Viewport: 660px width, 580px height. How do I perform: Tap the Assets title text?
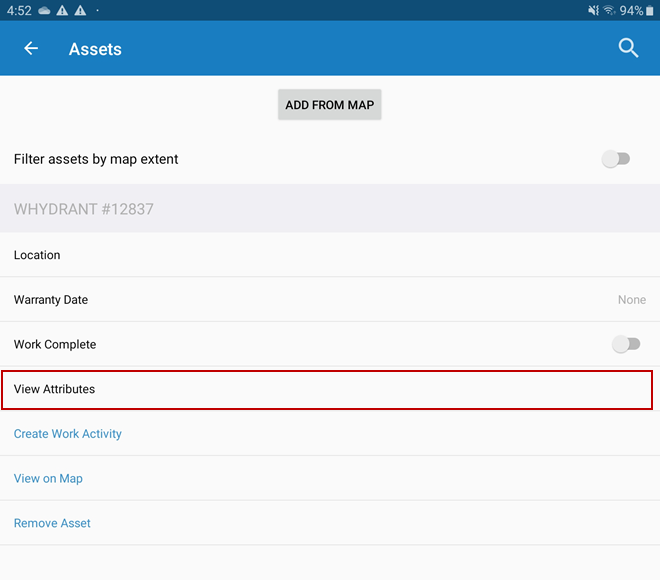(95, 49)
